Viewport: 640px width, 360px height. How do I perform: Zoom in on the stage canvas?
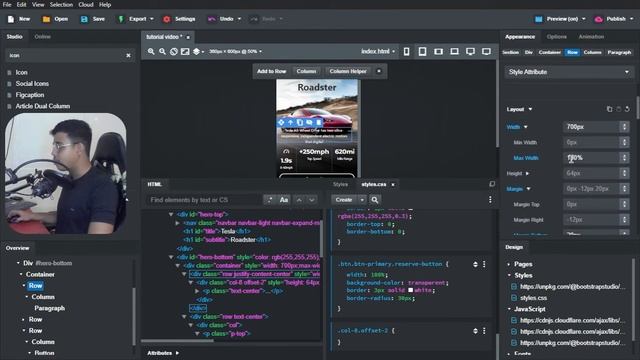coord(151,51)
